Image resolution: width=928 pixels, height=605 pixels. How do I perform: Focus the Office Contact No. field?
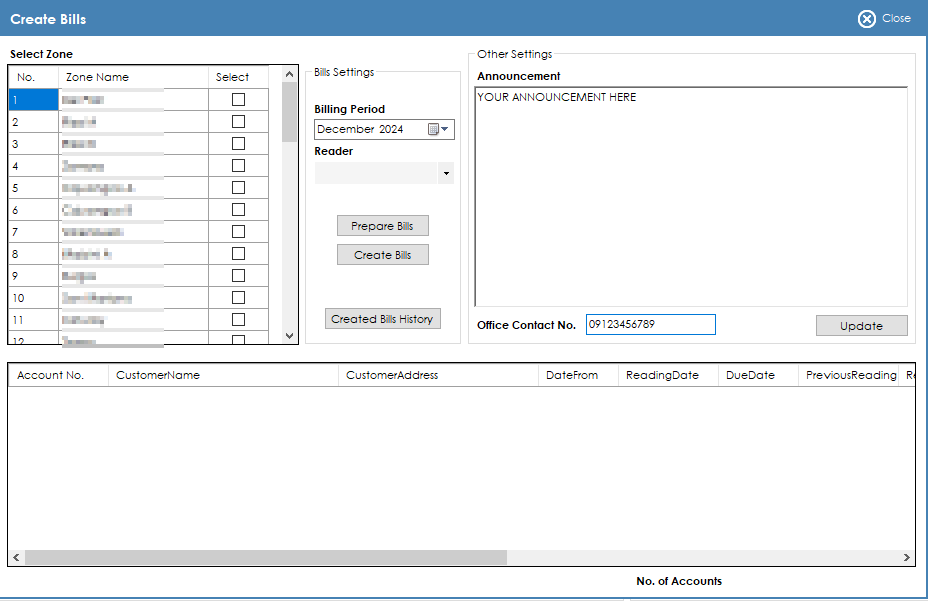650,324
